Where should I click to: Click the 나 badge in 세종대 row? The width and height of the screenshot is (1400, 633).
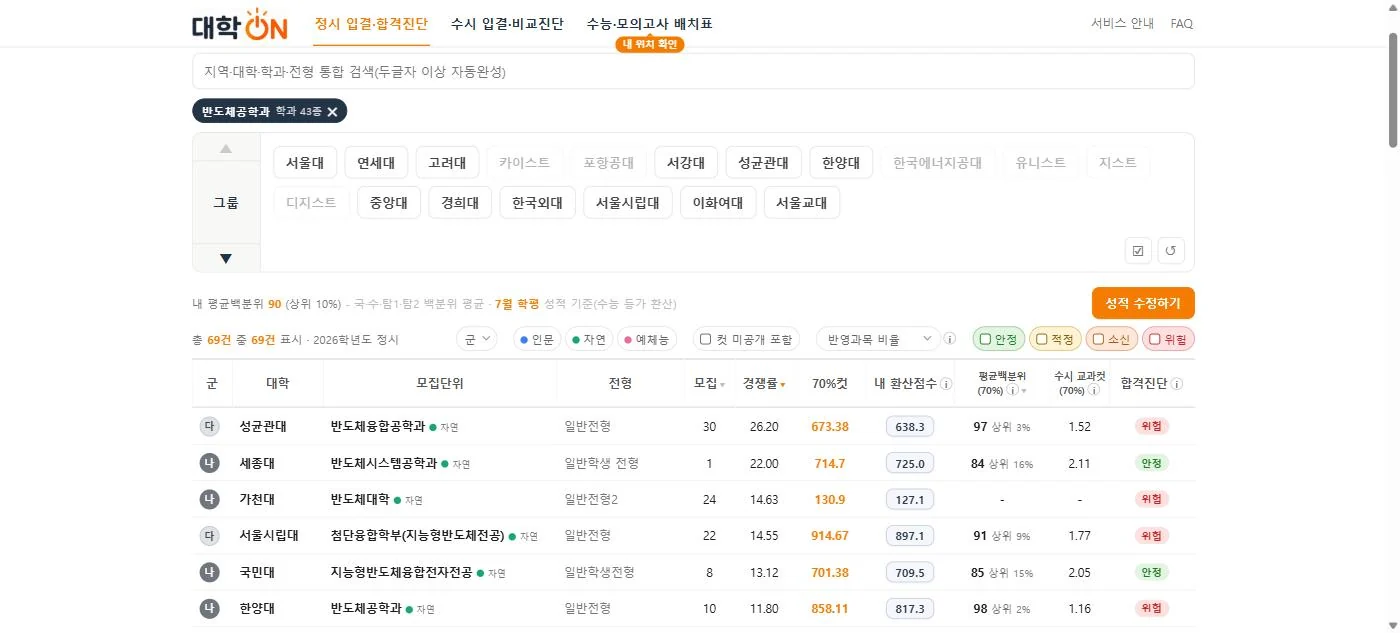209,463
